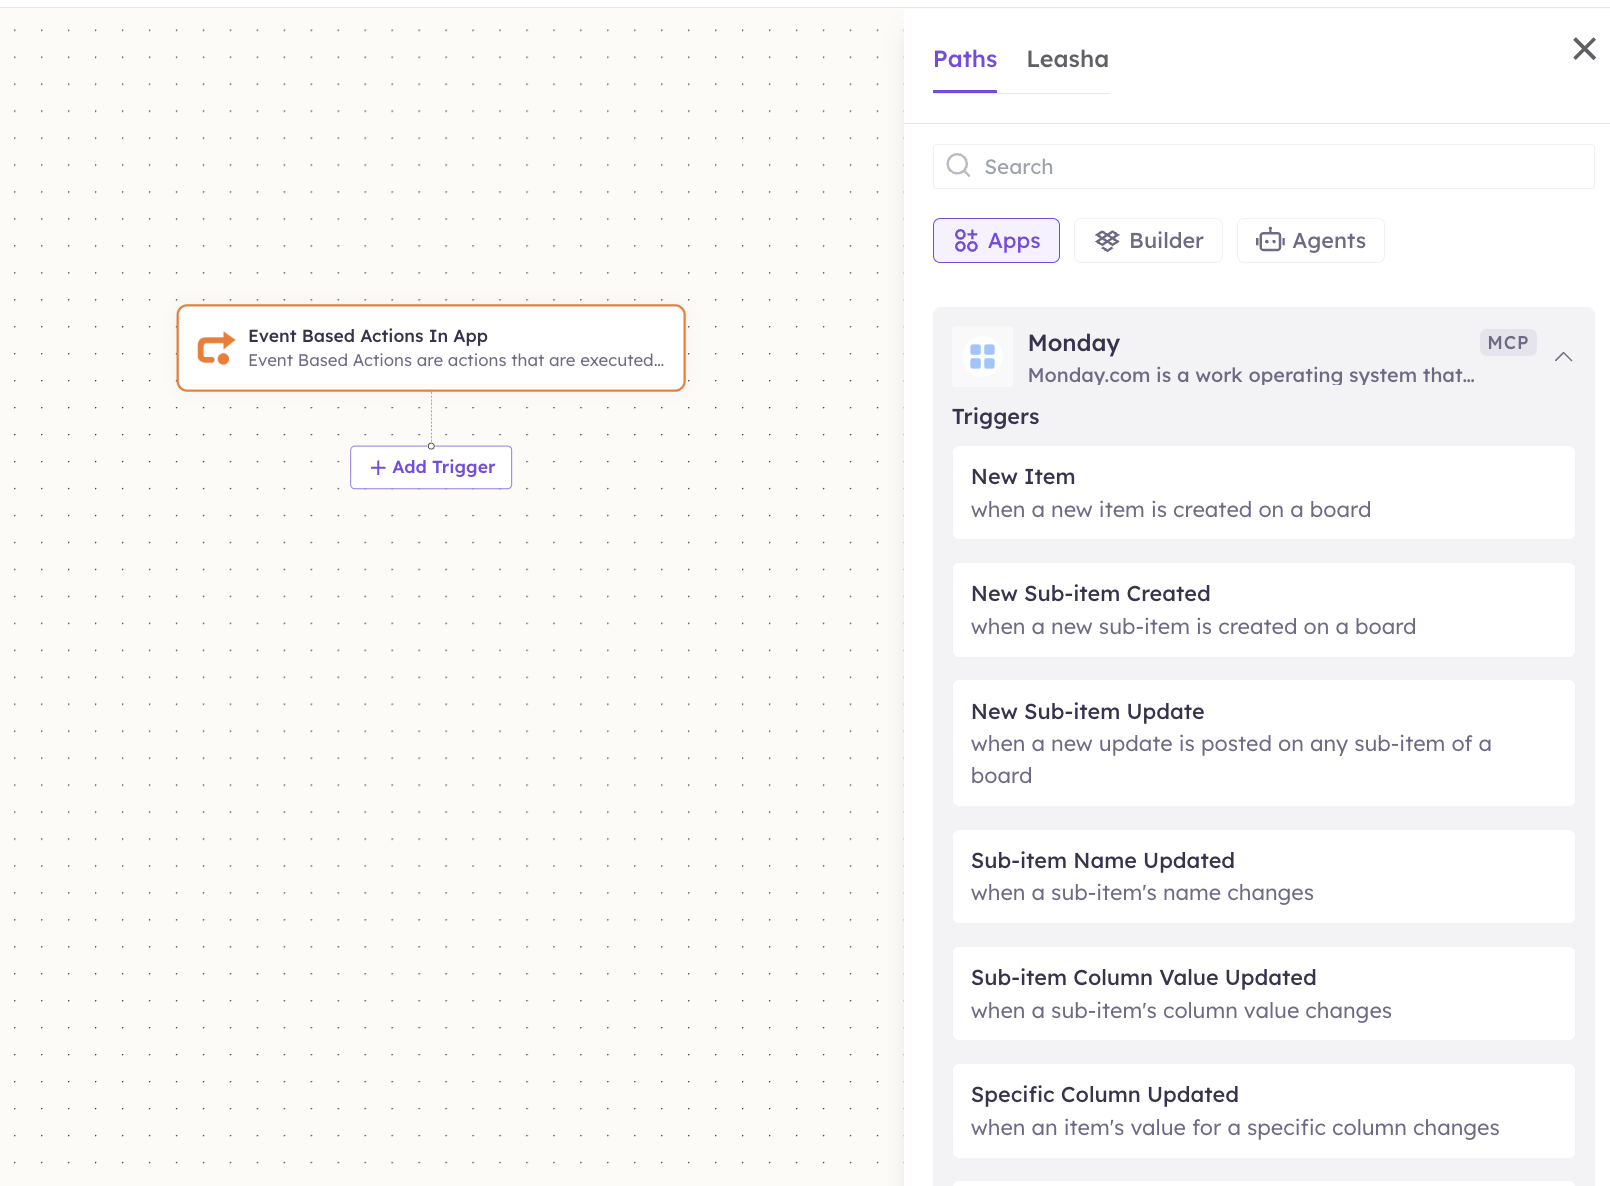
Task: Click the Add Trigger button
Action: click(431, 467)
